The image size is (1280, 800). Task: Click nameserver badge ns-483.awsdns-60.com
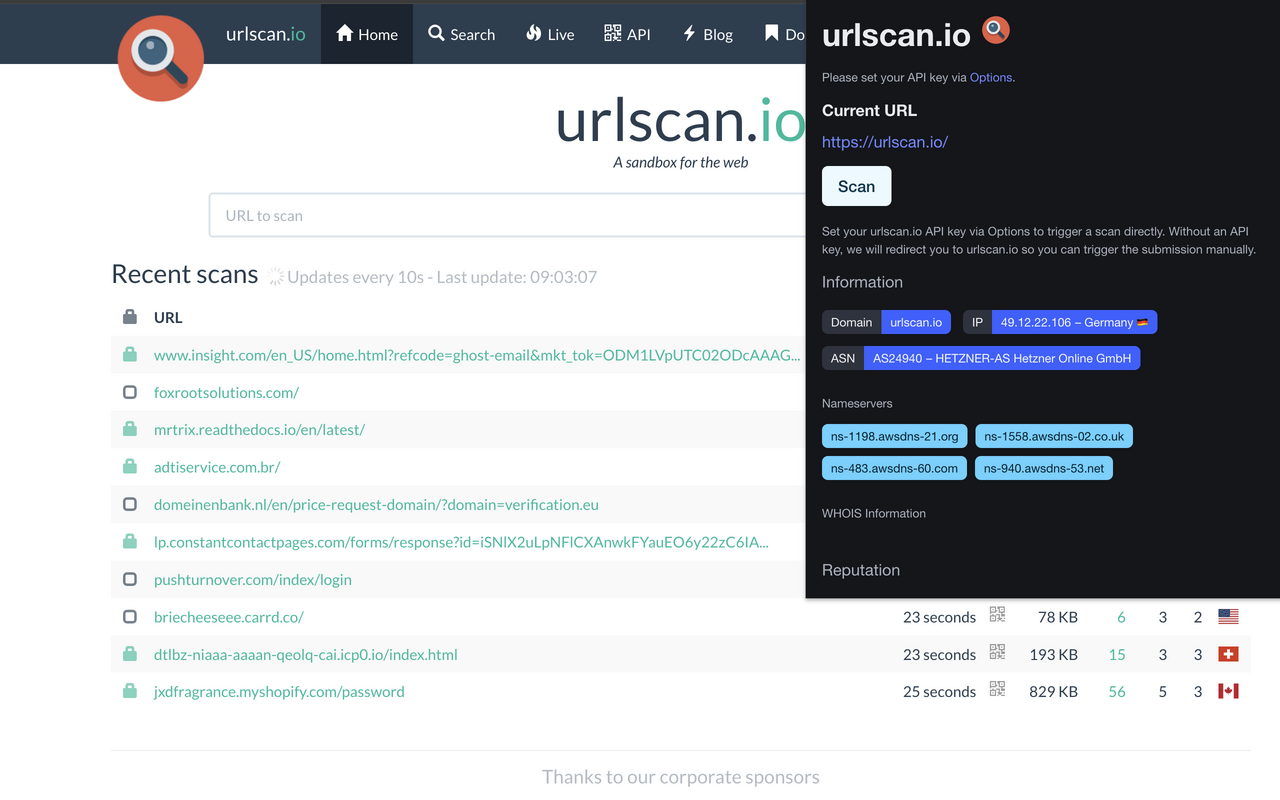[x=893, y=467]
